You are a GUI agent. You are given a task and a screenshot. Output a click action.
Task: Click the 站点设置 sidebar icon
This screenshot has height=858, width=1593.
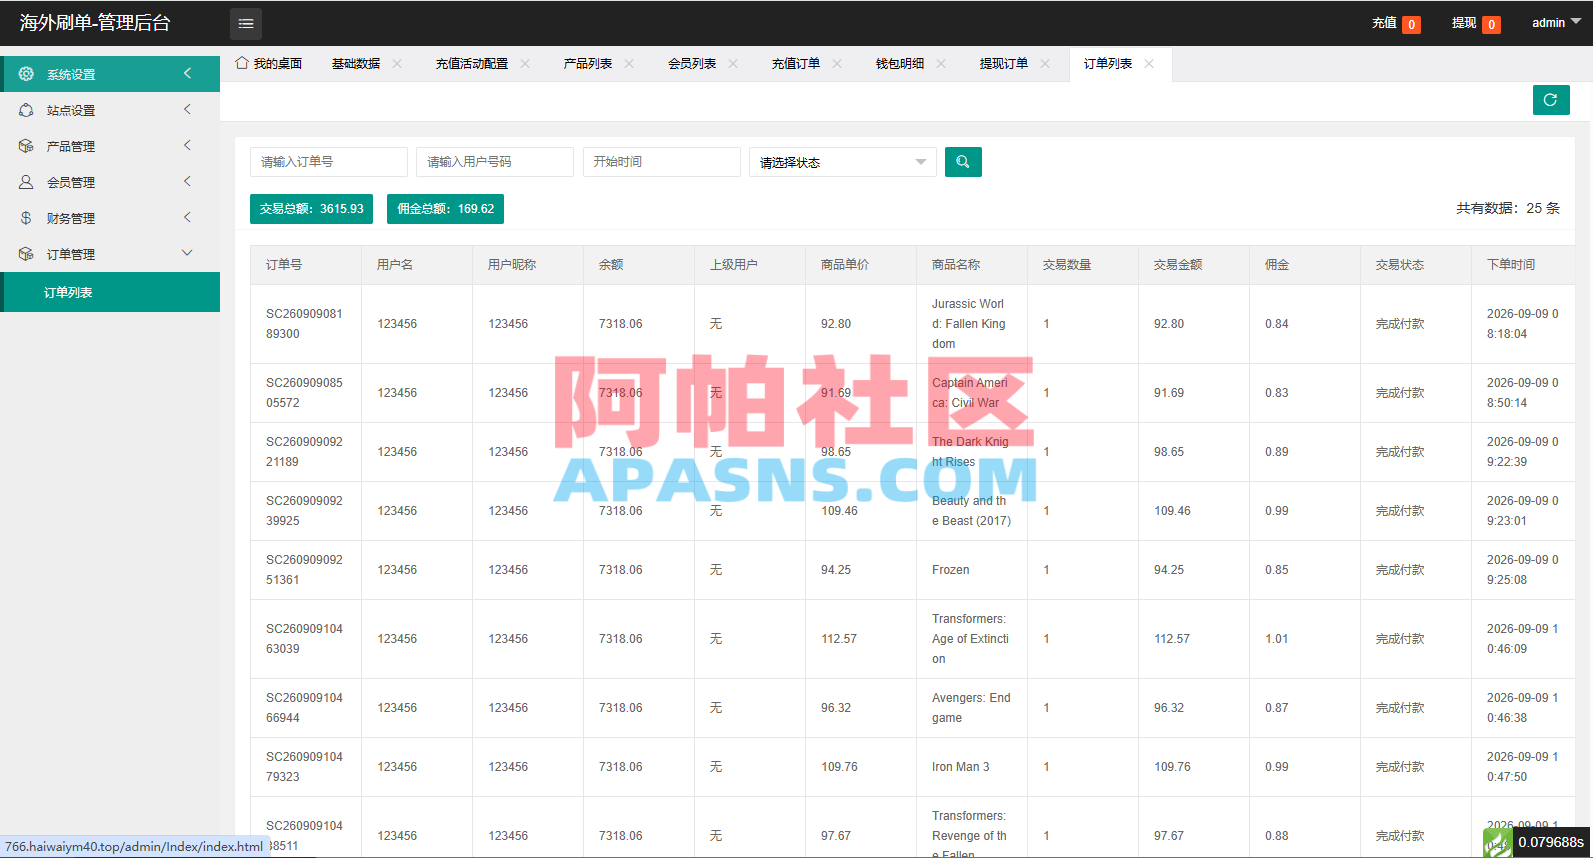(x=26, y=110)
